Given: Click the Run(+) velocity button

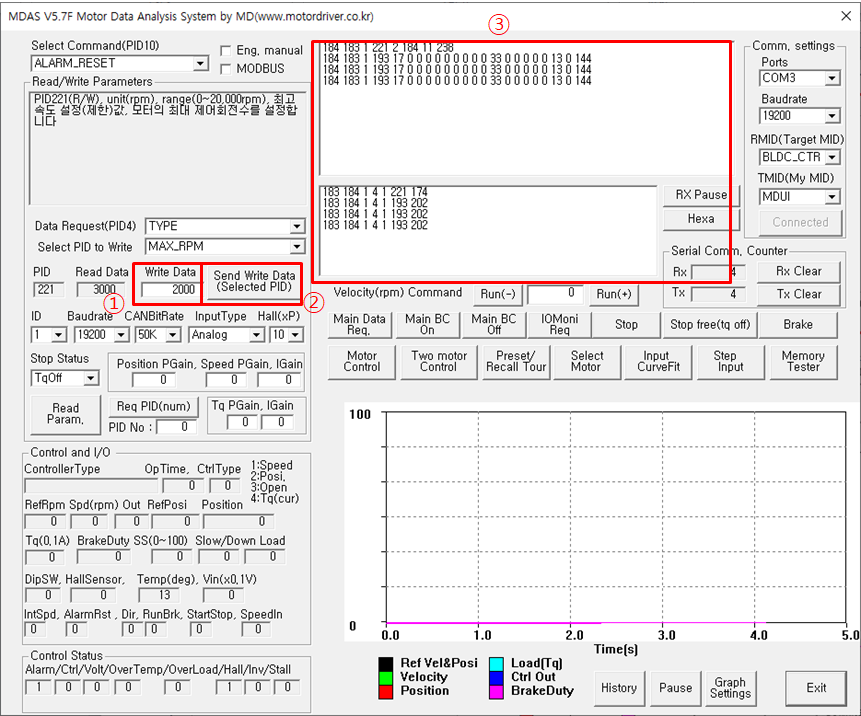Looking at the screenshot, I should tap(614, 294).
